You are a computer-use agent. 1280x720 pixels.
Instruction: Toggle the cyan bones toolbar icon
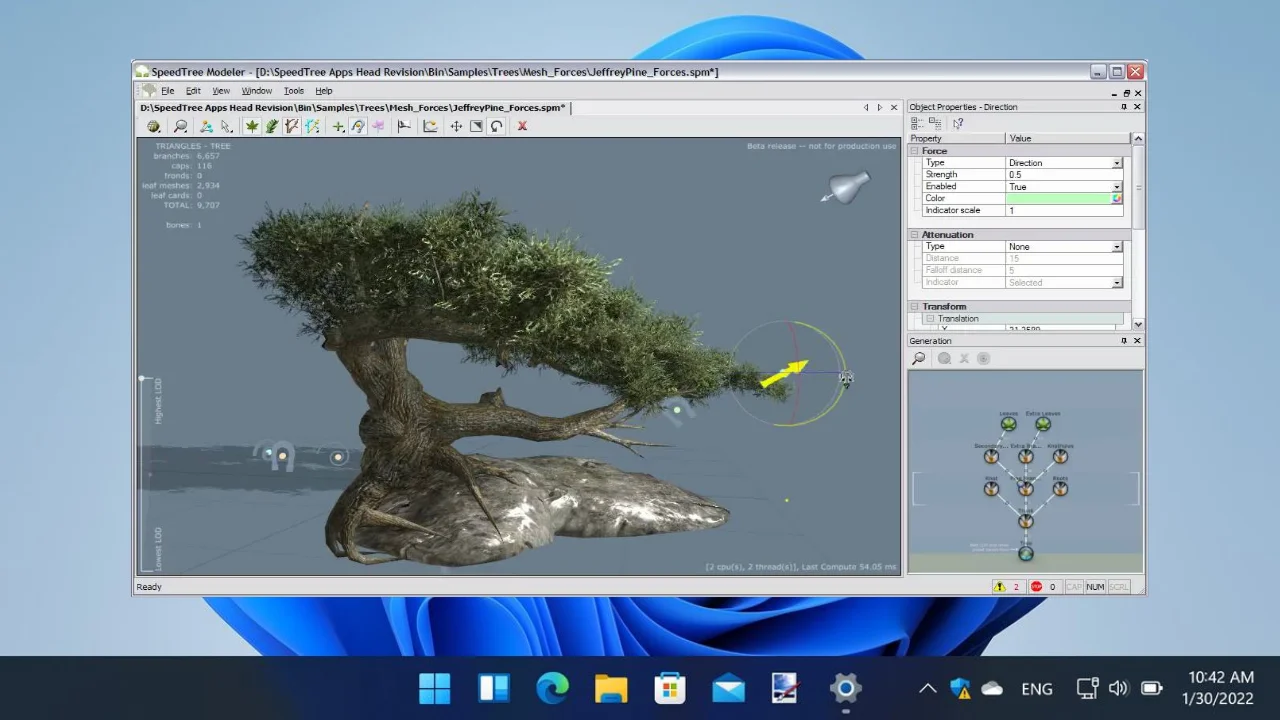312,126
